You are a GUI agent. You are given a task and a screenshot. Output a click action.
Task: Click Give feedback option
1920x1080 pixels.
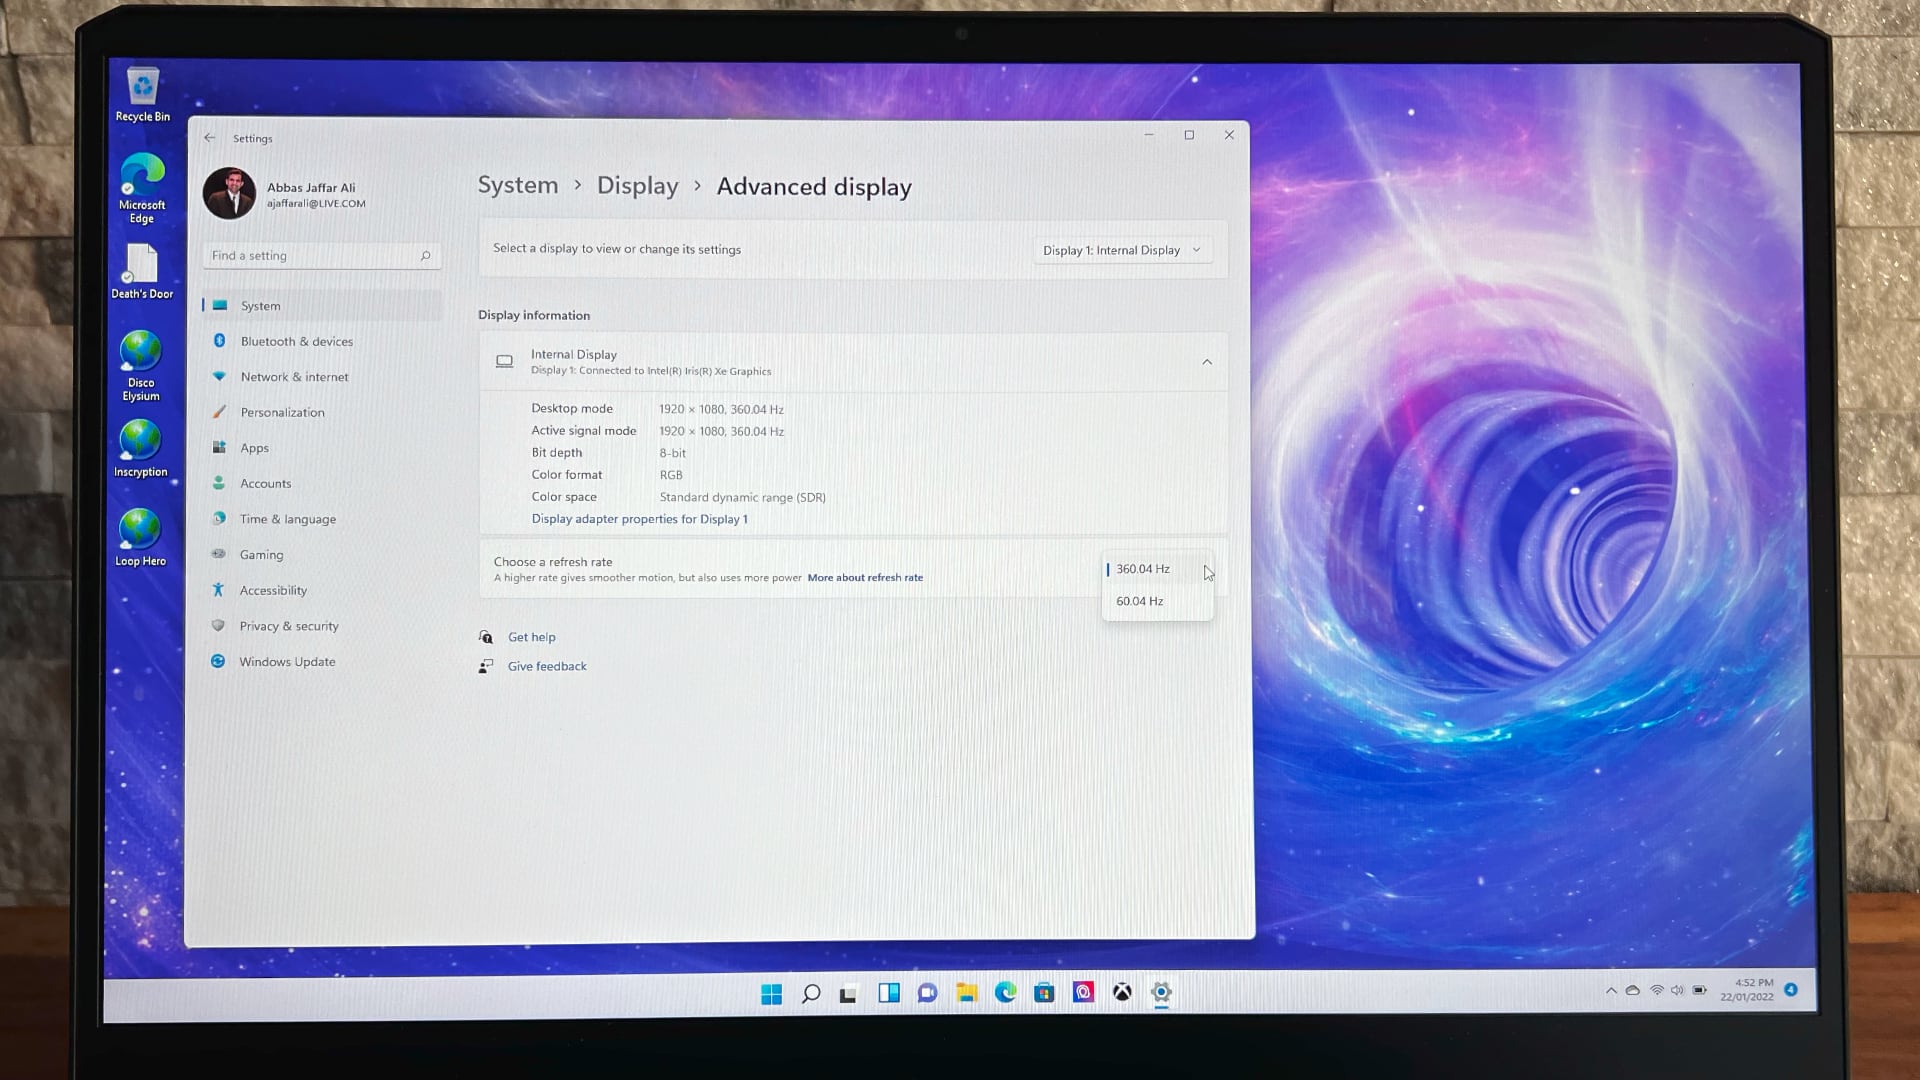point(547,666)
